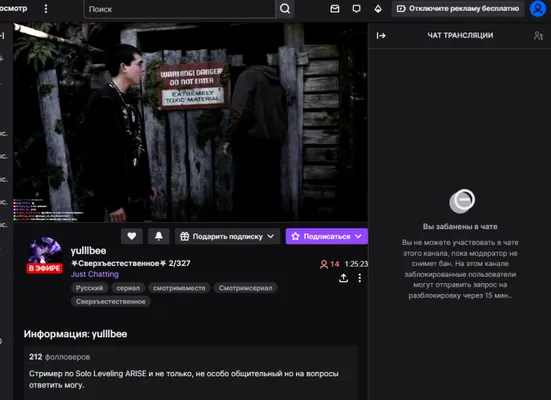551x400 pixels.
Task: Expand the 'Подарить подписку' dropdown
Action: [227, 236]
